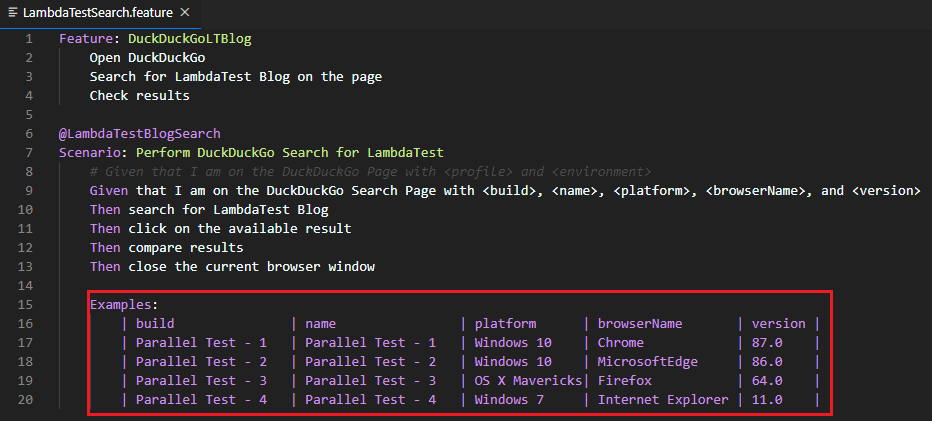
Task: Click the 'OS X Mavericks' platform cell
Action: 528,381
